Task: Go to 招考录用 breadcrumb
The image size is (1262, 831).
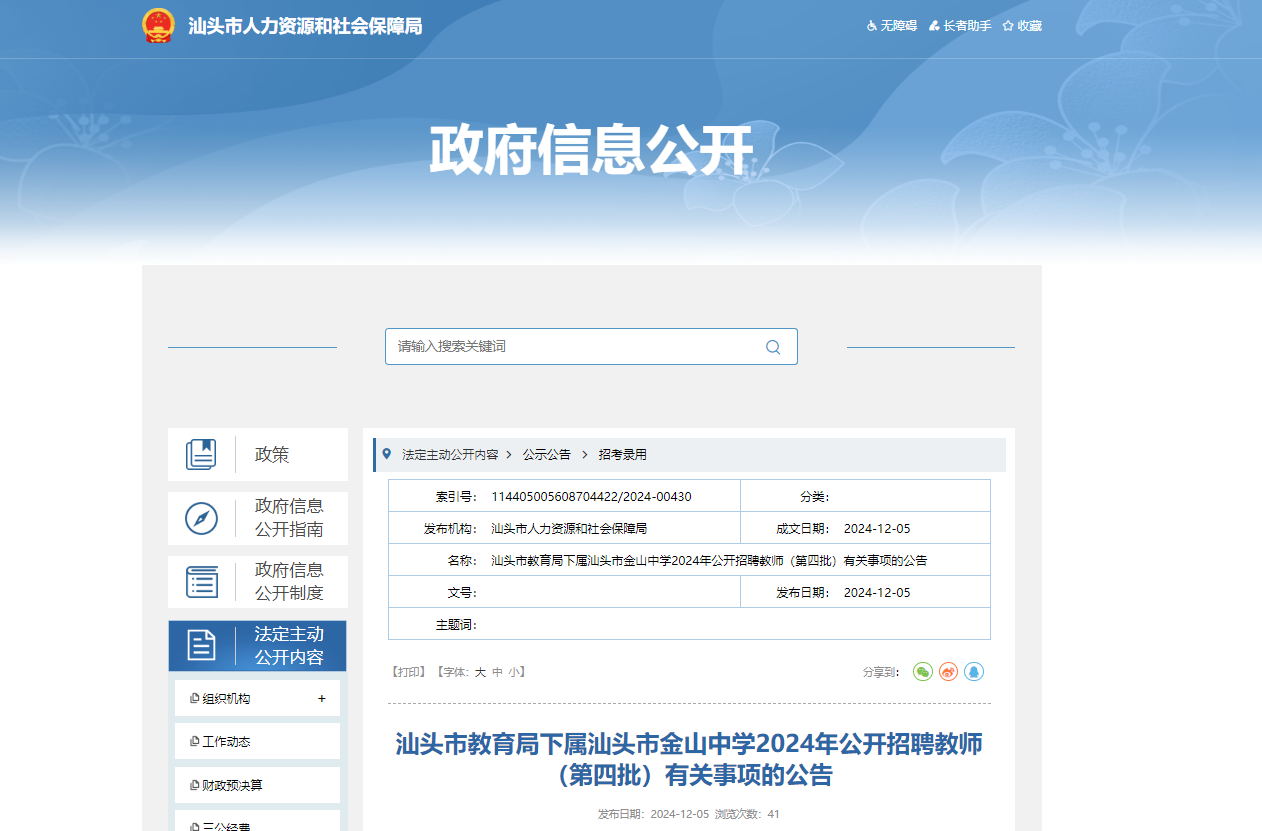Action: tap(623, 454)
